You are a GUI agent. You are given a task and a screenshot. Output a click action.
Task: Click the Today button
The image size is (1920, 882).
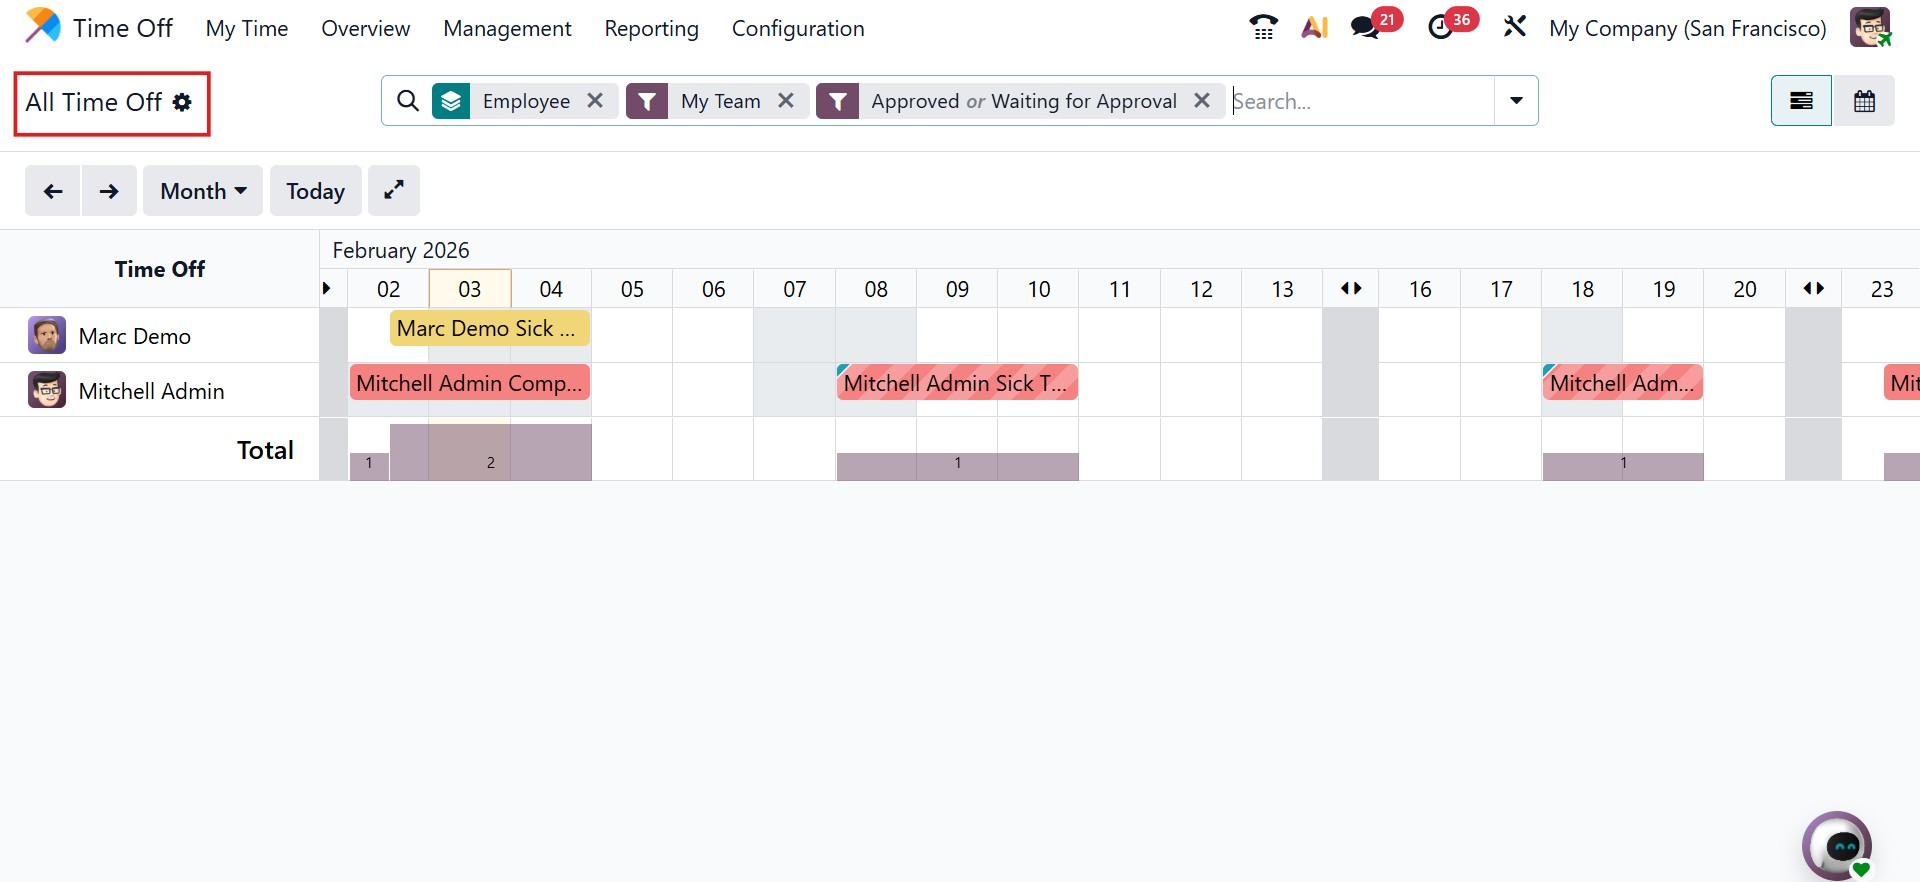tap(315, 191)
